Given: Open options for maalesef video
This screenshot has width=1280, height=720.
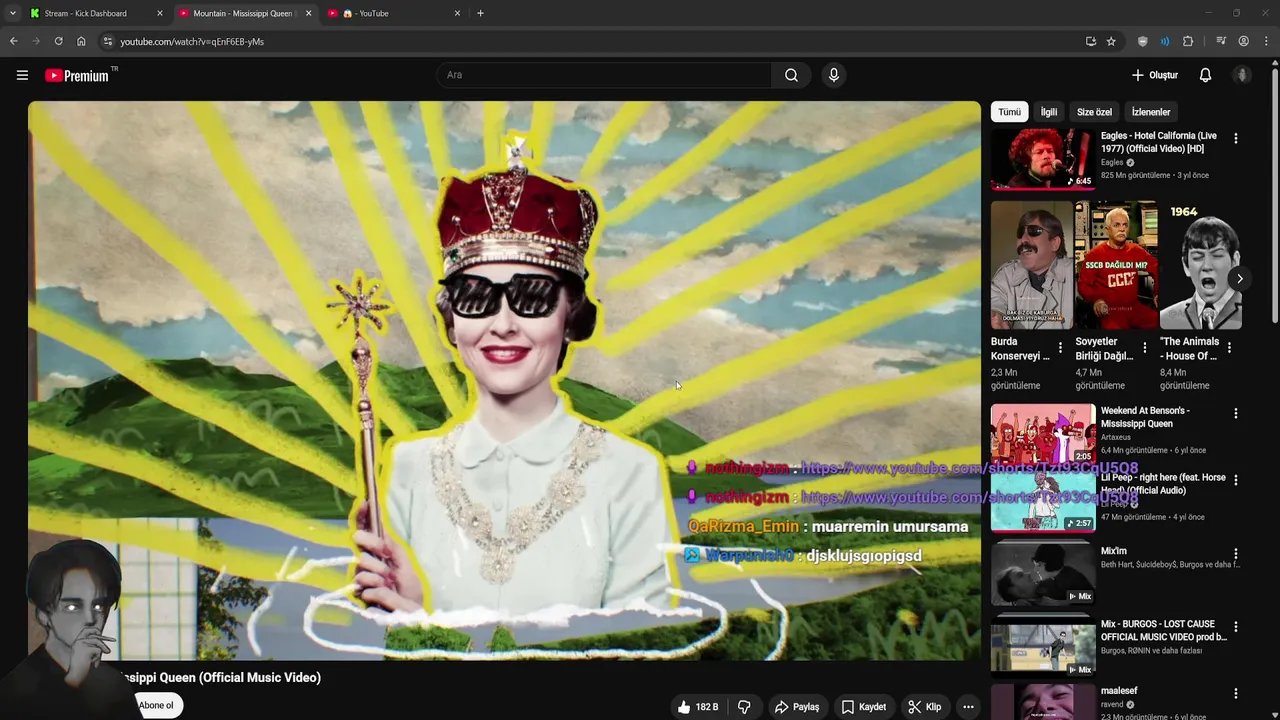Looking at the screenshot, I should pos(1235,694).
